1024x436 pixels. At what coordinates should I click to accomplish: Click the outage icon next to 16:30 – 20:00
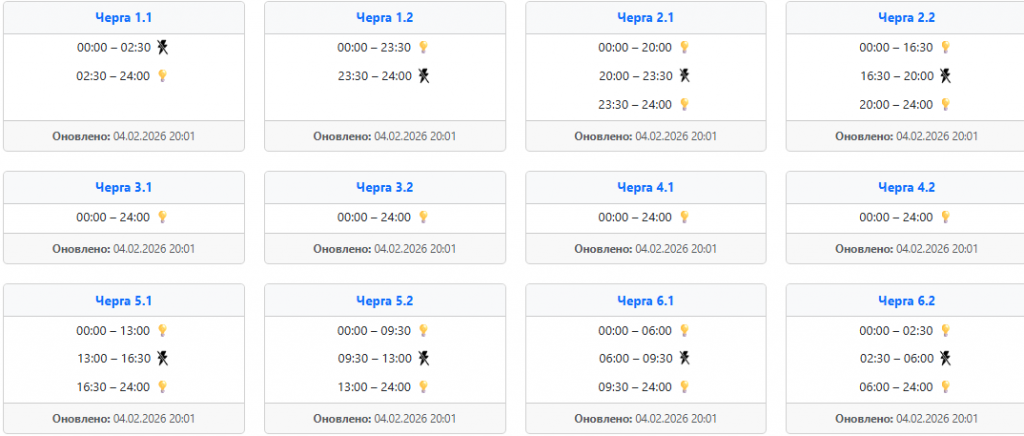click(x=945, y=75)
